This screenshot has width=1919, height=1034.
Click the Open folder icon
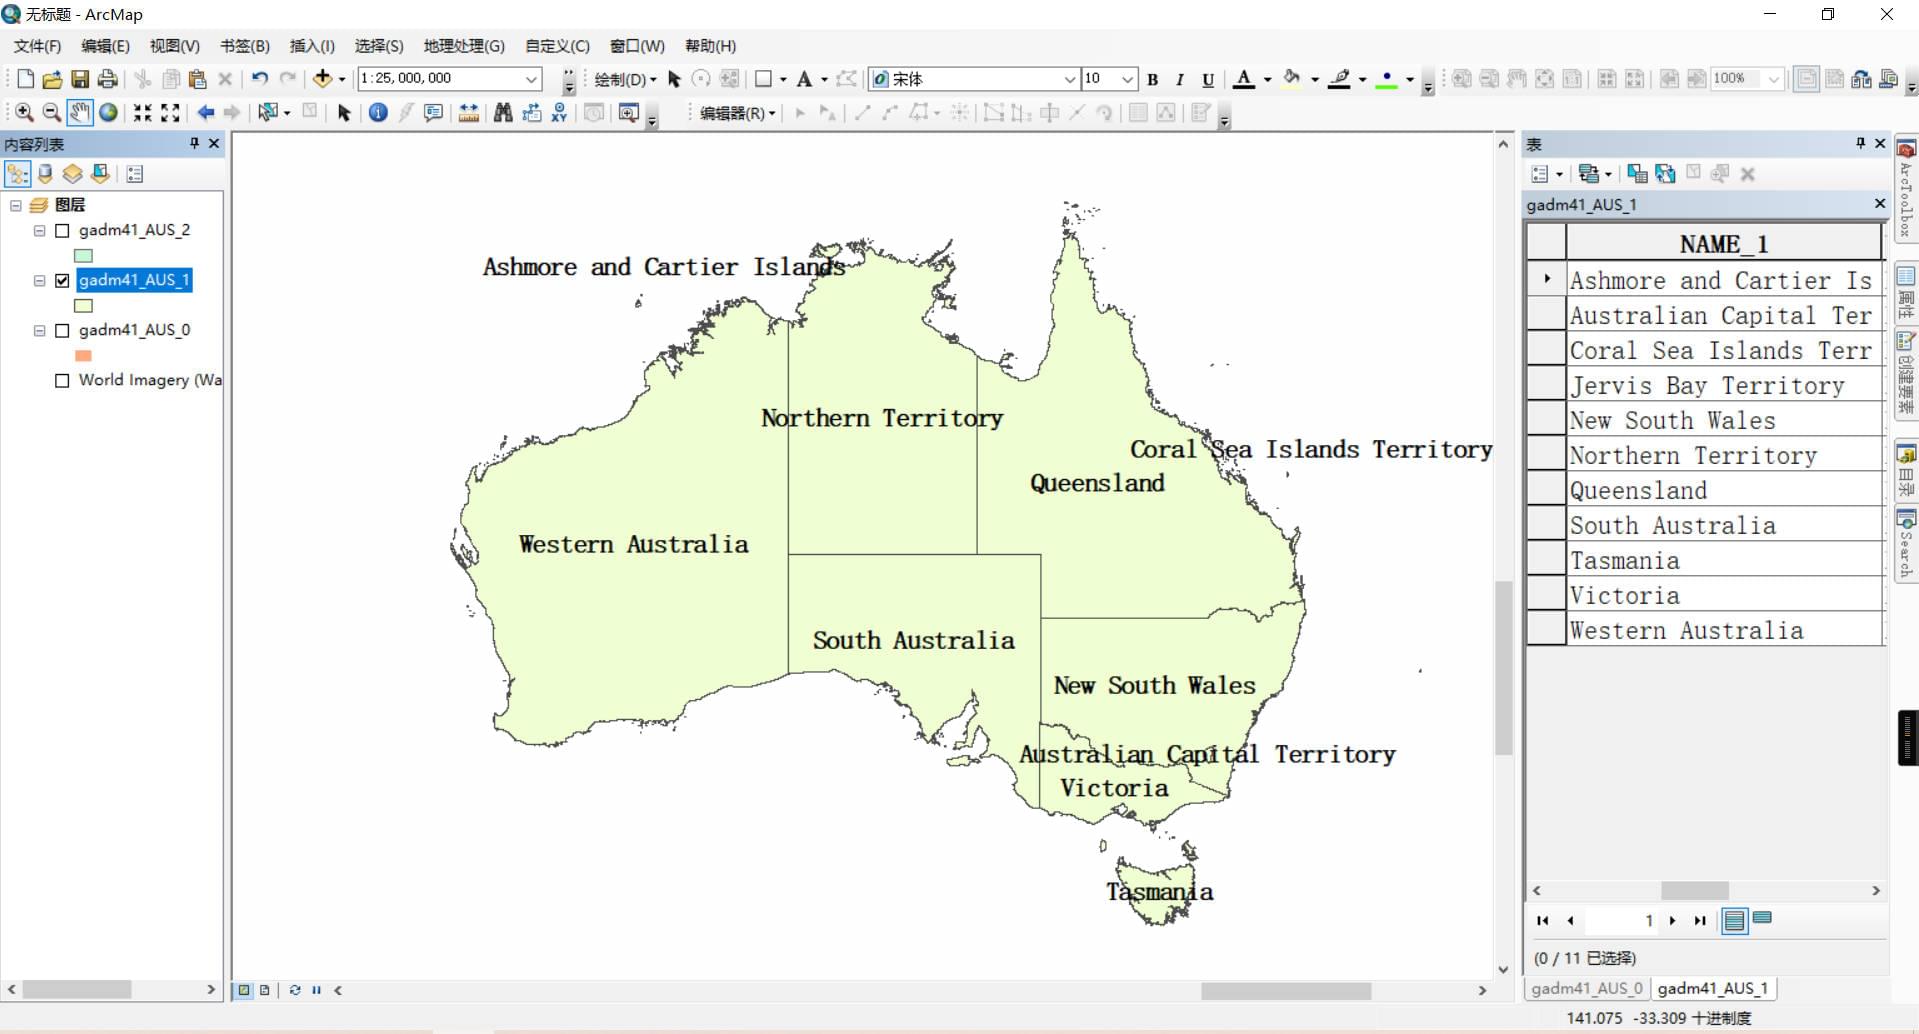pyautogui.click(x=52, y=79)
